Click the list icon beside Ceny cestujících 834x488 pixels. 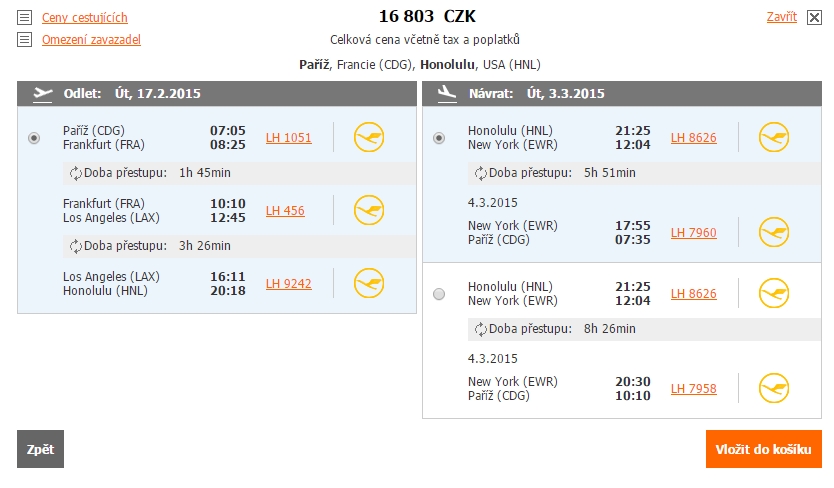point(24,18)
